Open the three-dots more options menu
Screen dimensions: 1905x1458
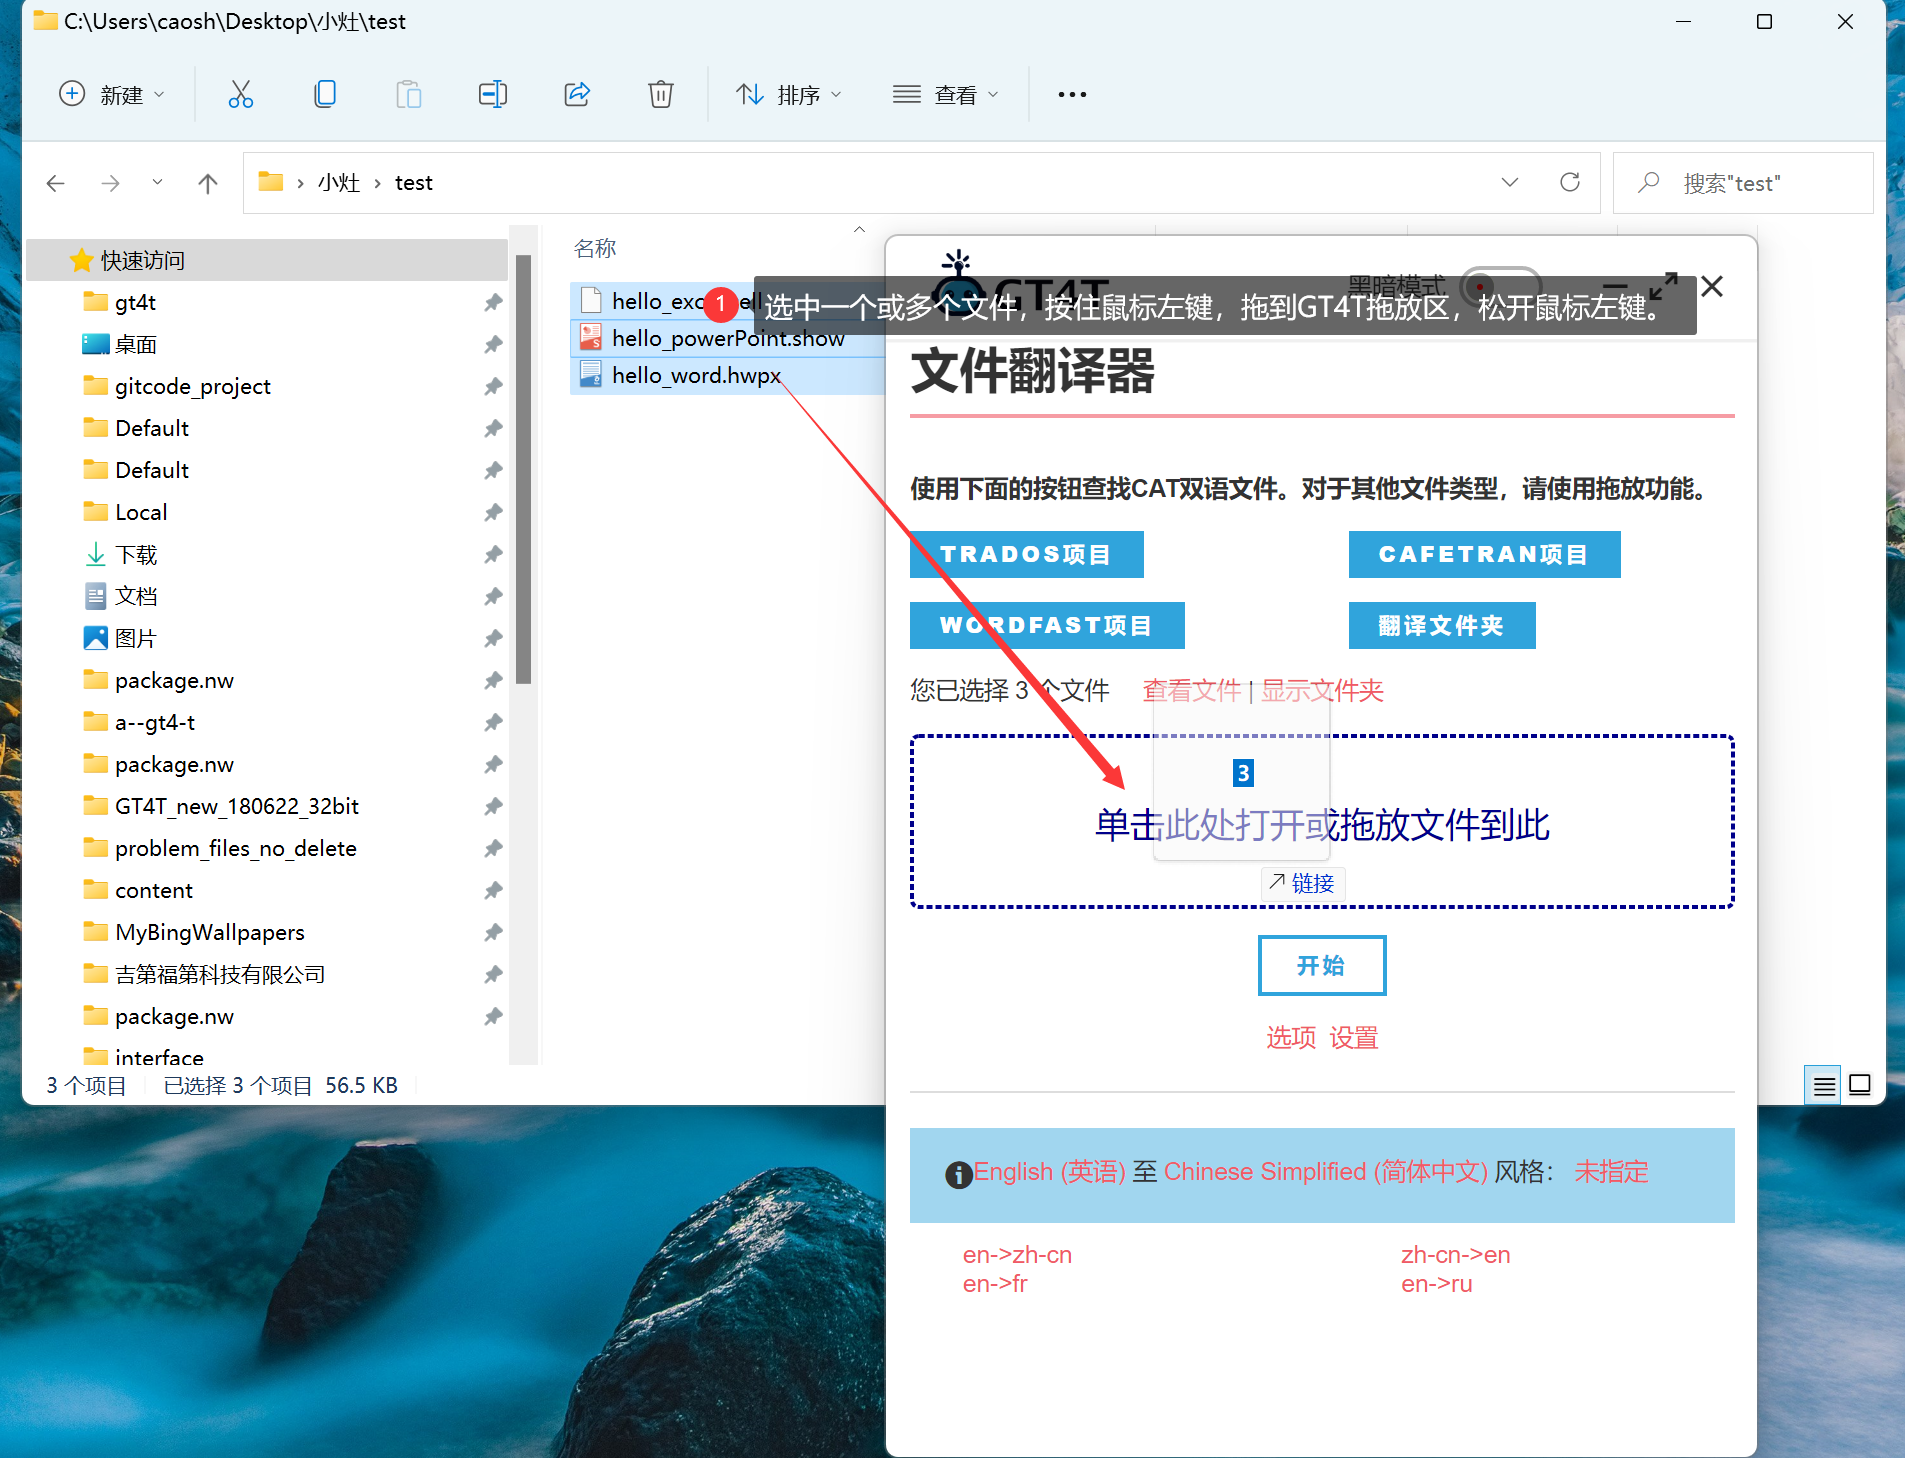coord(1071,95)
